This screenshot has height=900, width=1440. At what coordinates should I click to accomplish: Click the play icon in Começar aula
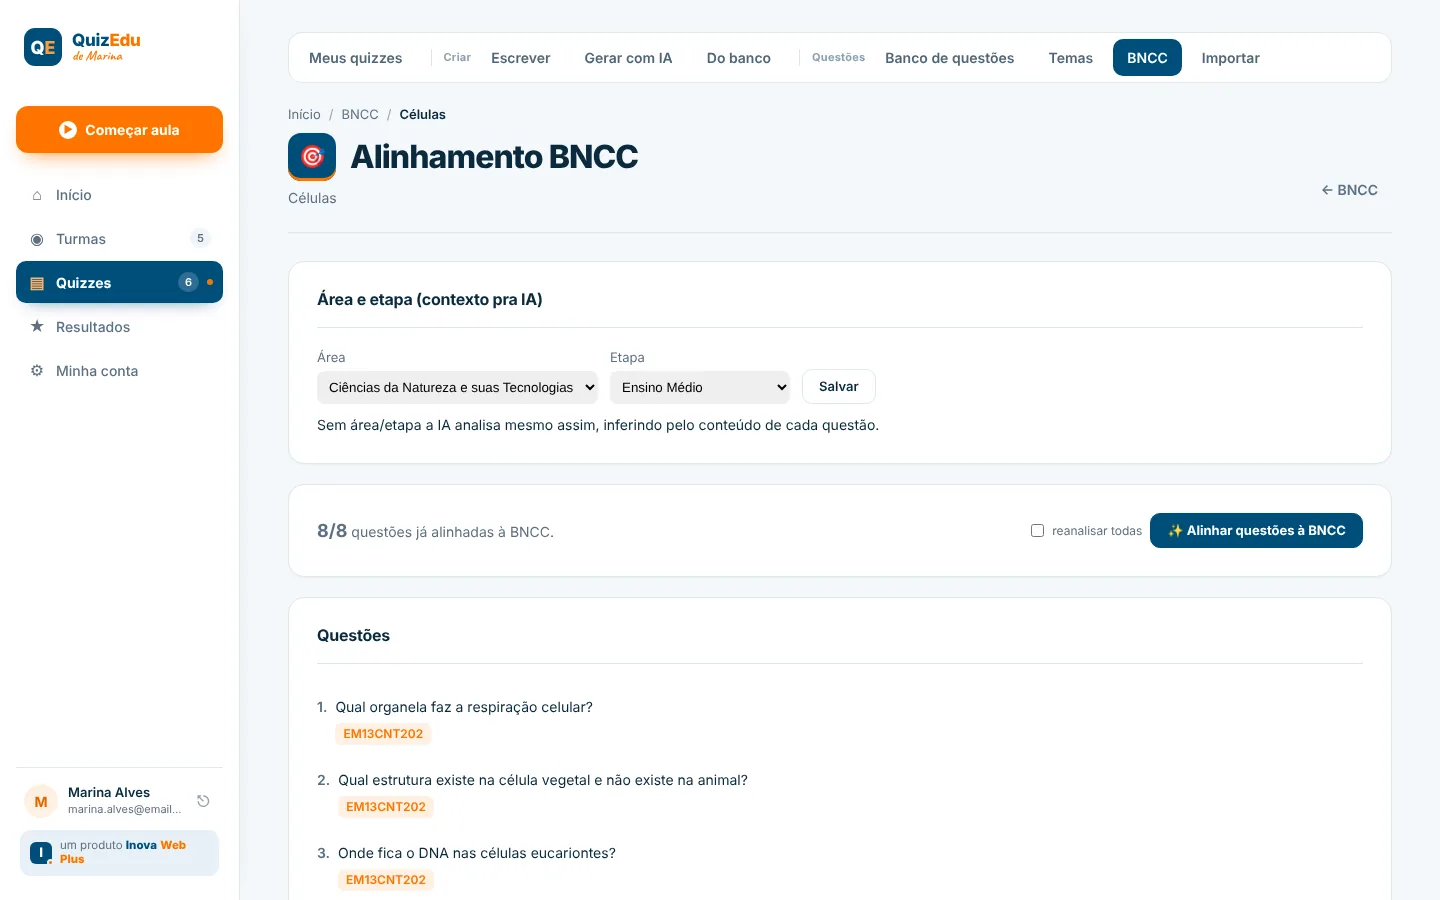[x=68, y=130]
